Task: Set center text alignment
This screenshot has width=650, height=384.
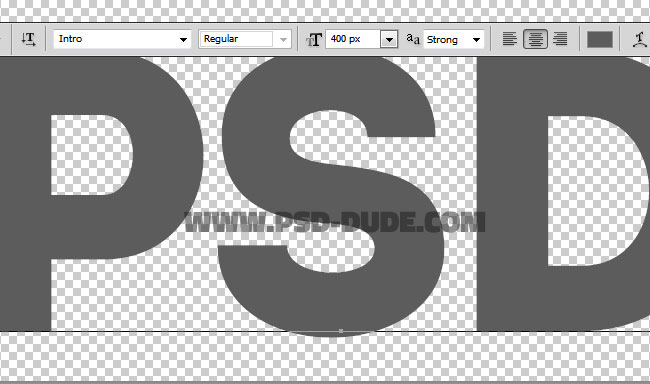Action: pos(535,39)
